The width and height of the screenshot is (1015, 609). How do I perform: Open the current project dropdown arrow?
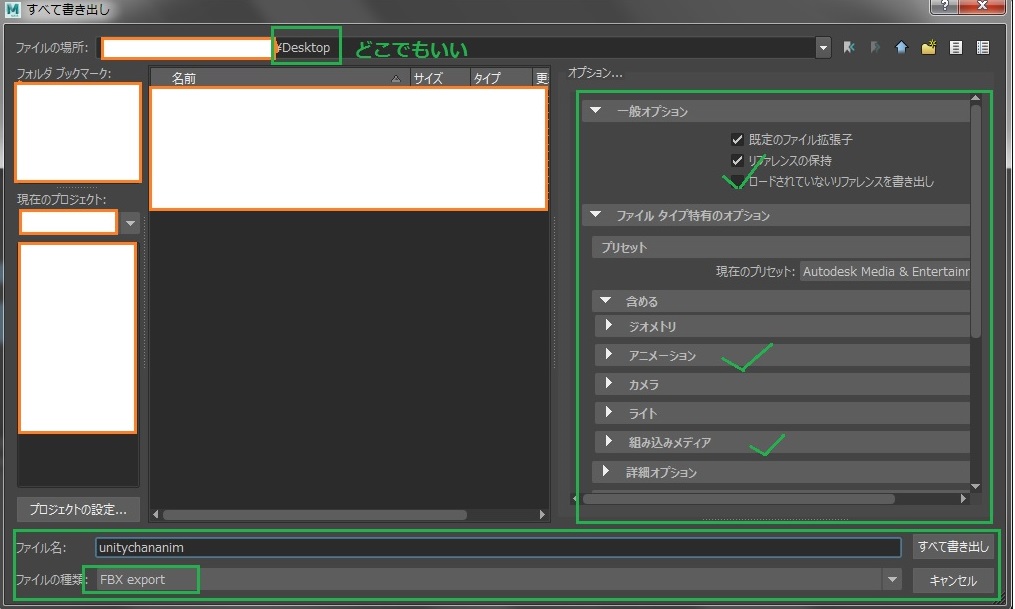pyautogui.click(x=130, y=223)
